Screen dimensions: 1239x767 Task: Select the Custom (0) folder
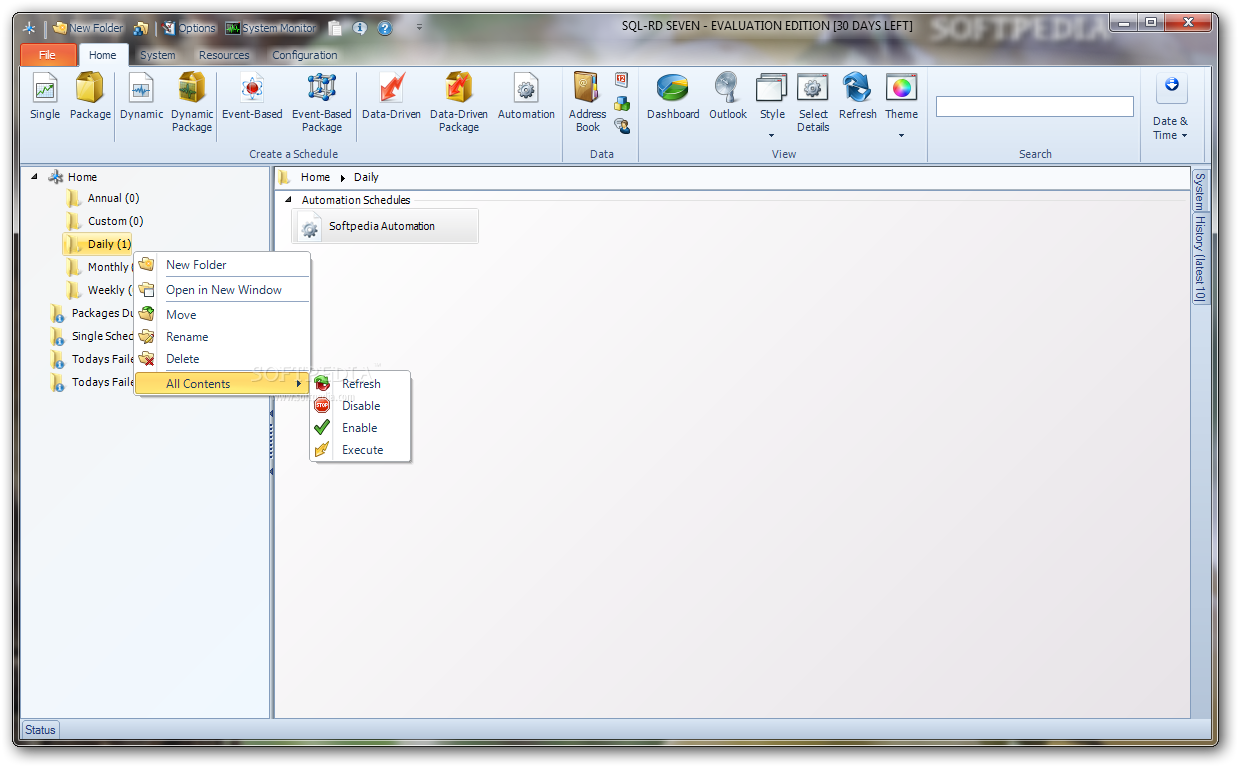pyautogui.click(x=104, y=221)
